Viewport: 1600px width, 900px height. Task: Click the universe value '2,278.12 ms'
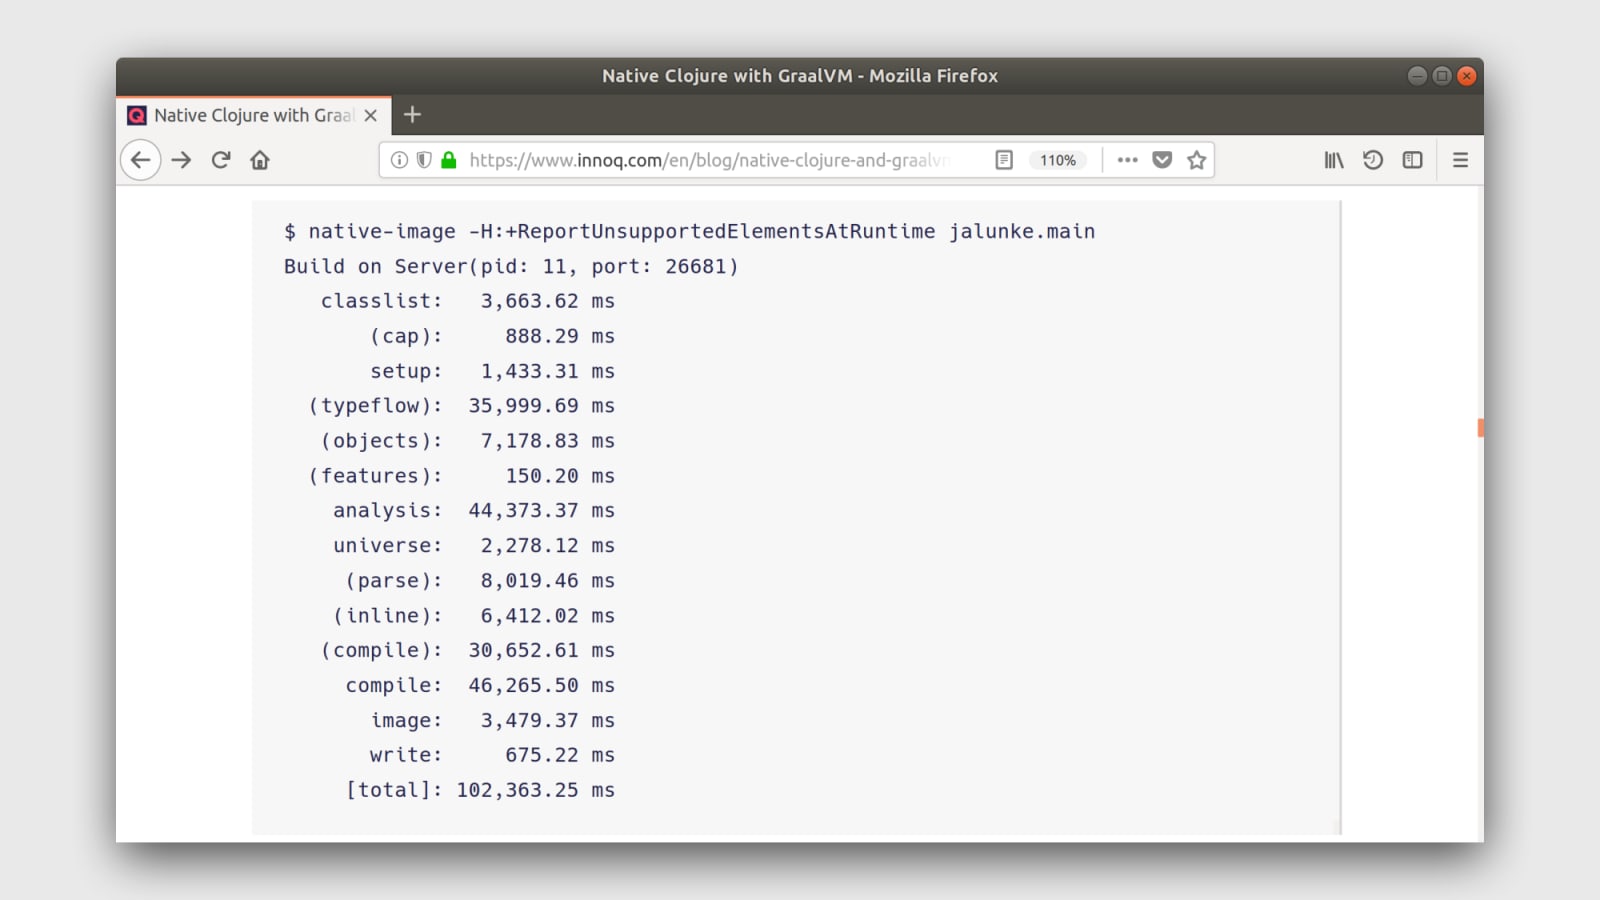(x=548, y=546)
